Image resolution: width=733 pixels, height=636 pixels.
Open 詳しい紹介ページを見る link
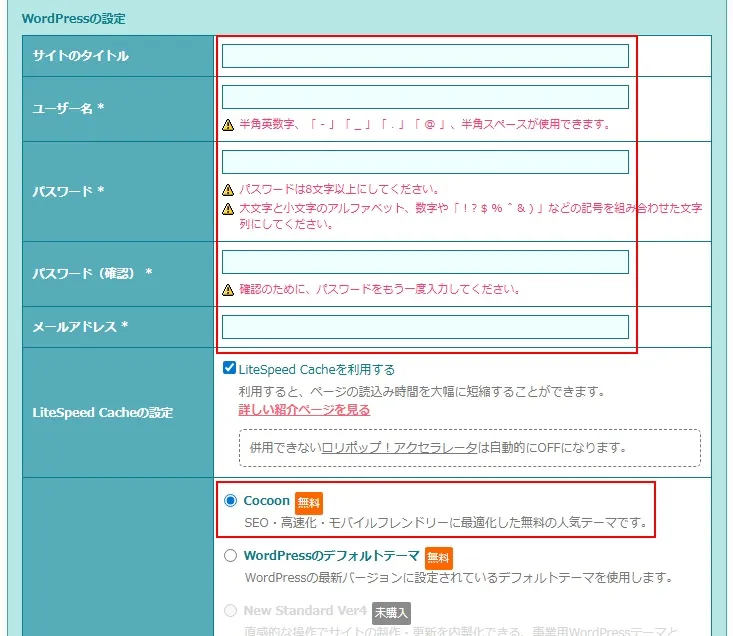304,410
